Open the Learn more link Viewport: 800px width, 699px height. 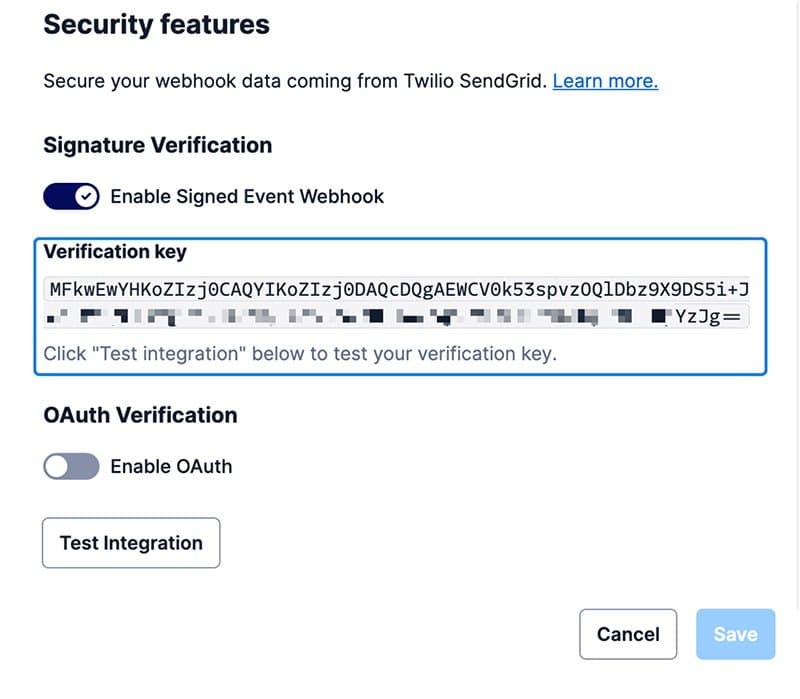click(604, 81)
